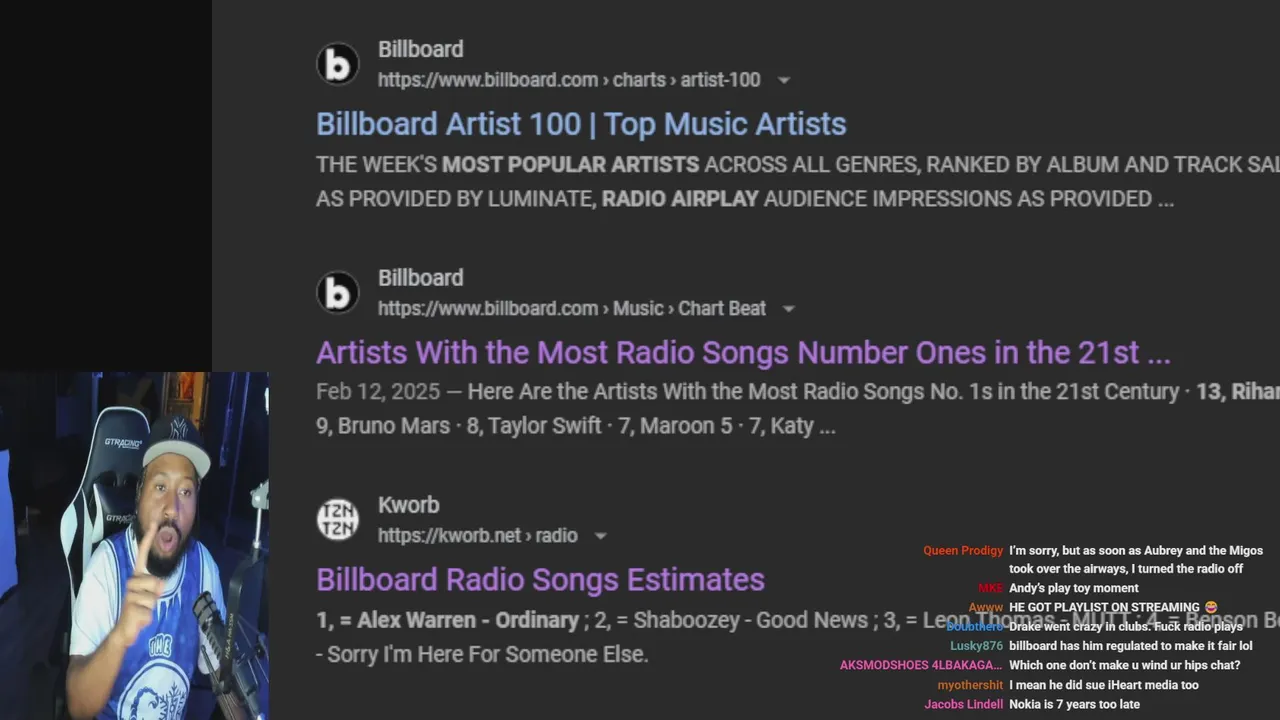Click the billboard.com charts artist-100 URL
This screenshot has height=720, width=1280.
coord(569,80)
